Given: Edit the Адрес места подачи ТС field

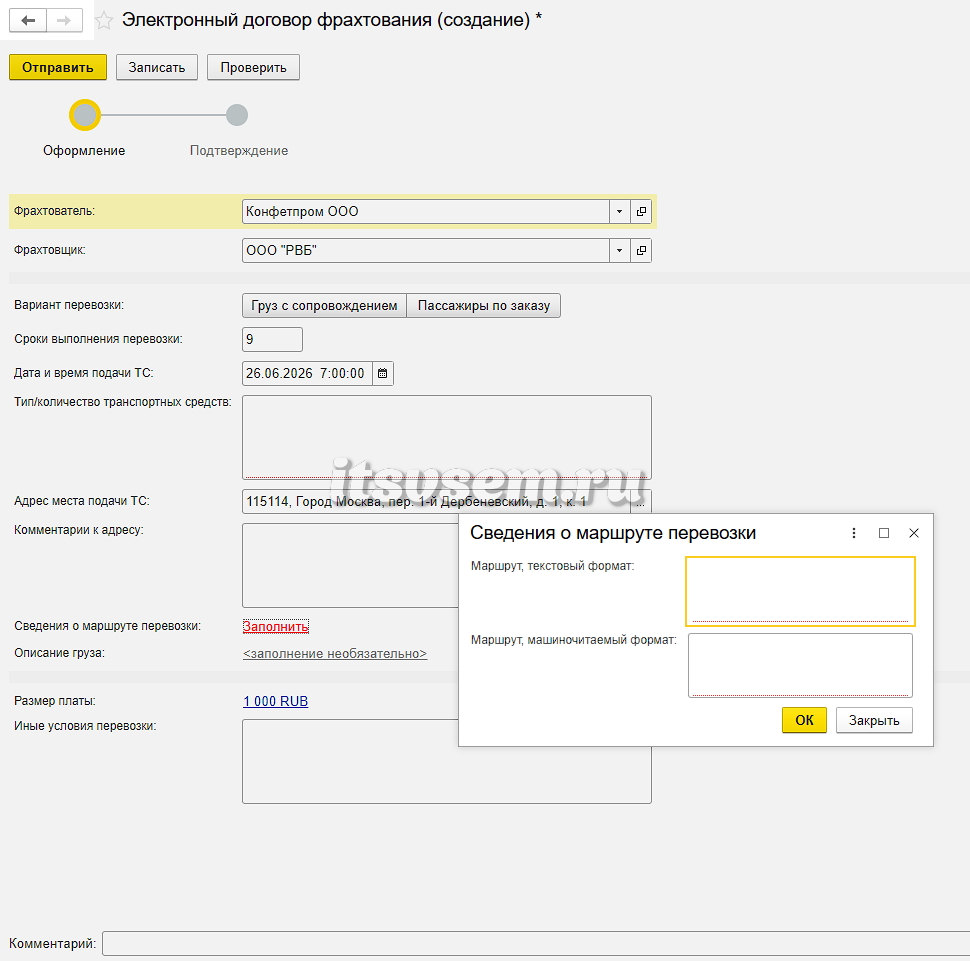Looking at the screenshot, I should (x=436, y=502).
